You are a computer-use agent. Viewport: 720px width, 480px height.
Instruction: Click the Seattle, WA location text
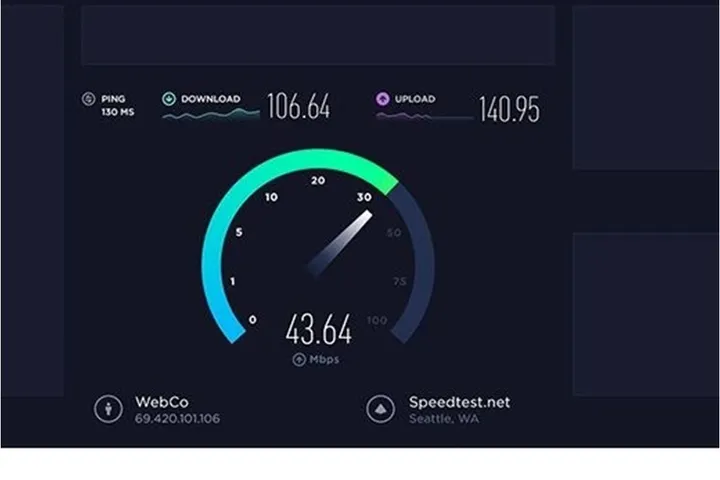point(444,418)
